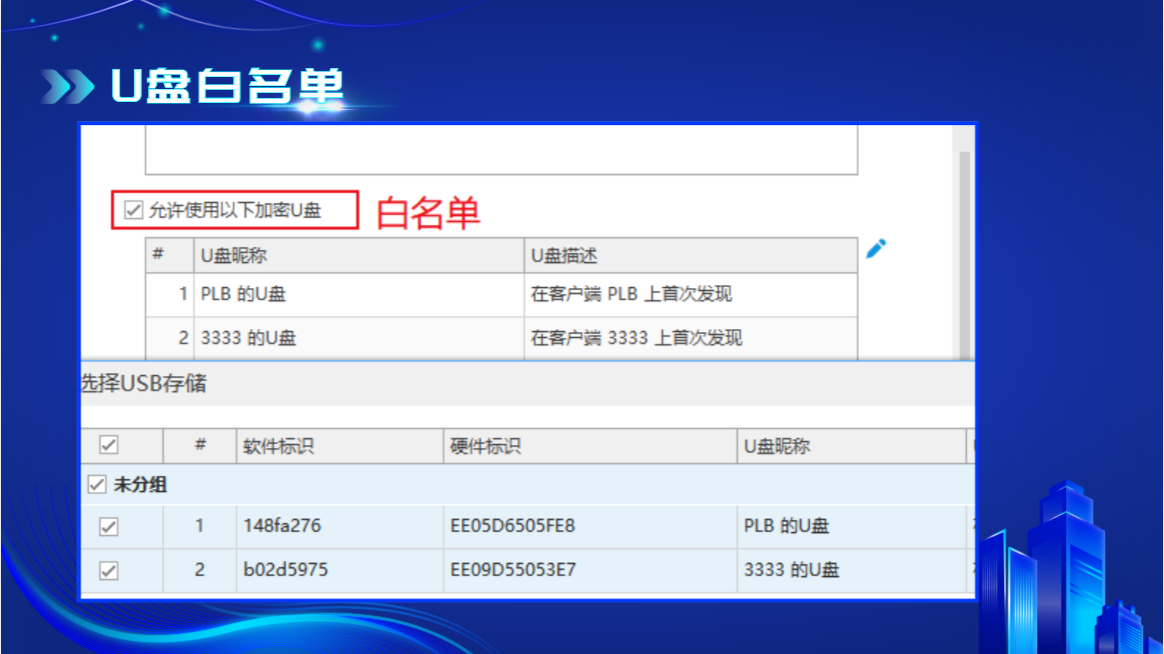Click U盘昵称 header in USB storage table
Viewport: 1164px width, 654px height.
tap(851, 446)
